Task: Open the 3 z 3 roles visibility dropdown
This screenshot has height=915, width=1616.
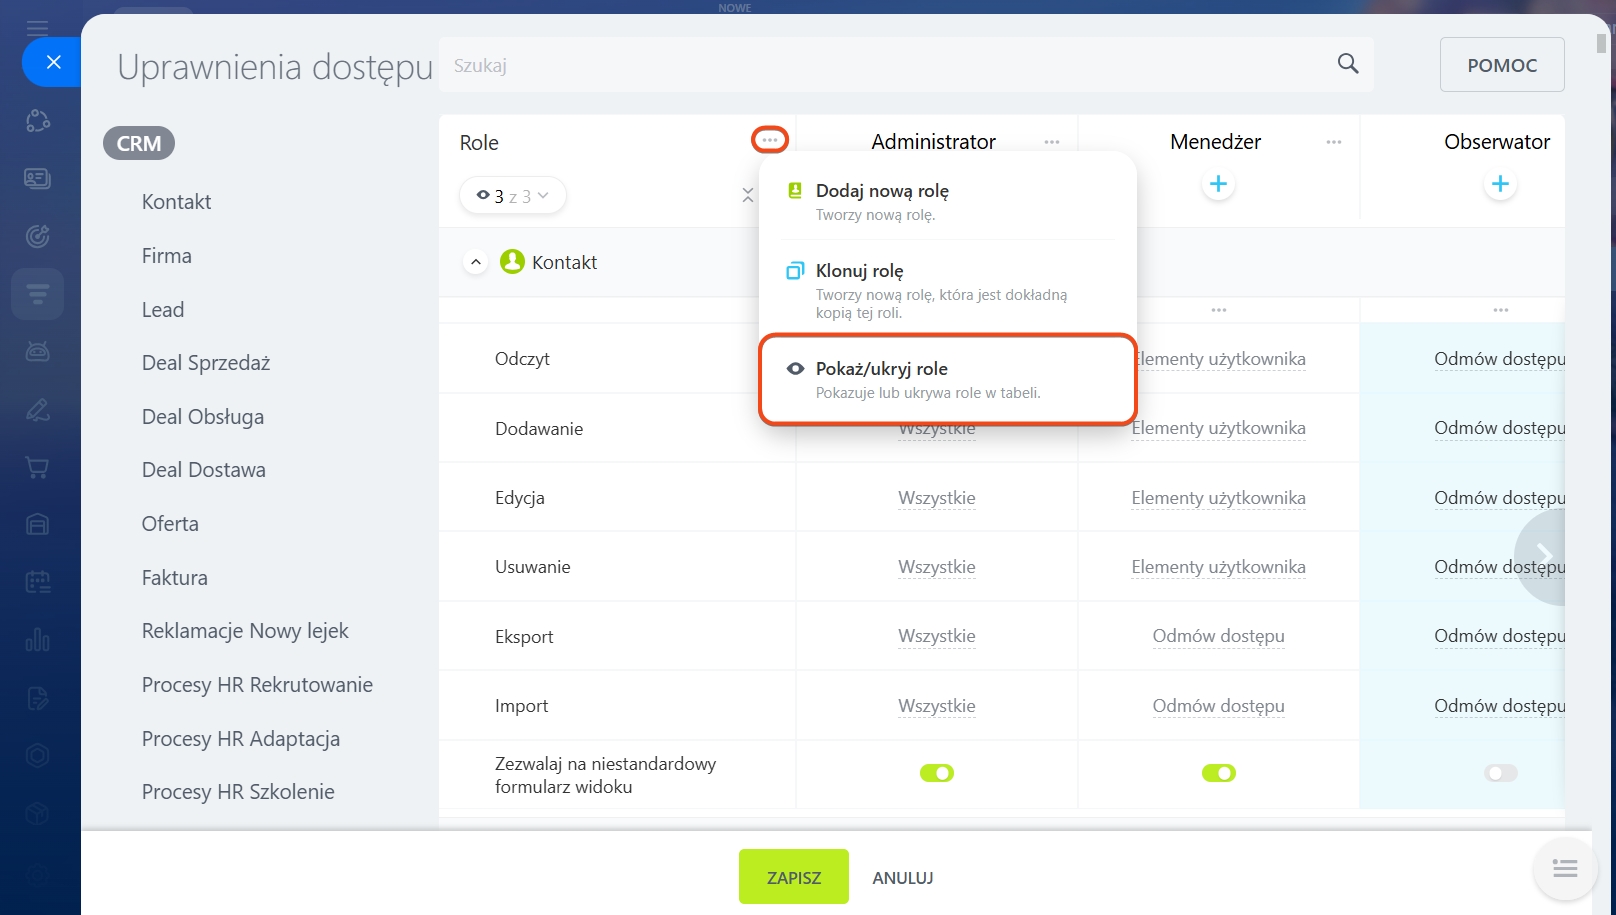Action: click(513, 196)
